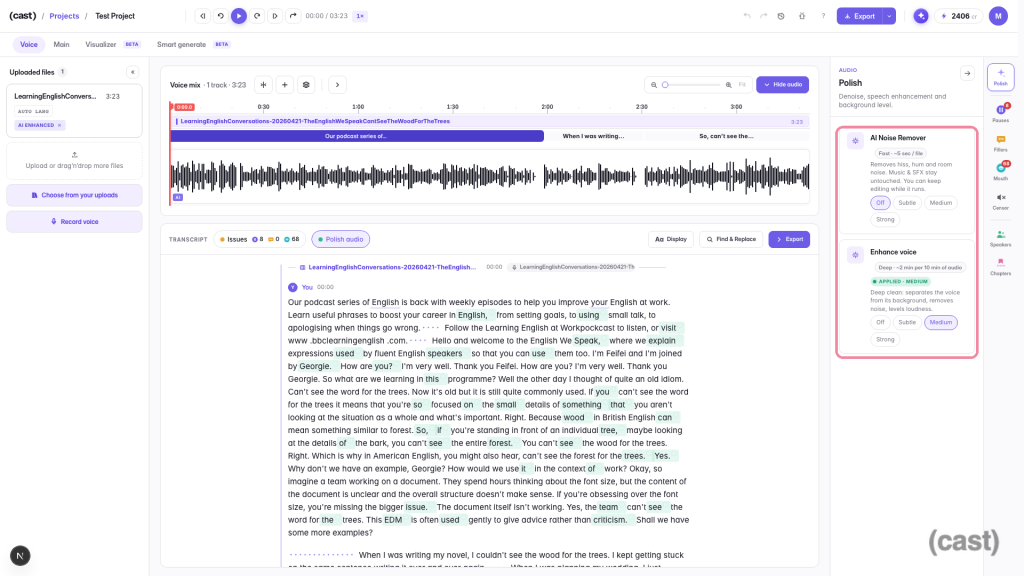Collapse the Uploaded files panel
Image resolution: width=1024 pixels, height=576 pixels.
coord(133,72)
